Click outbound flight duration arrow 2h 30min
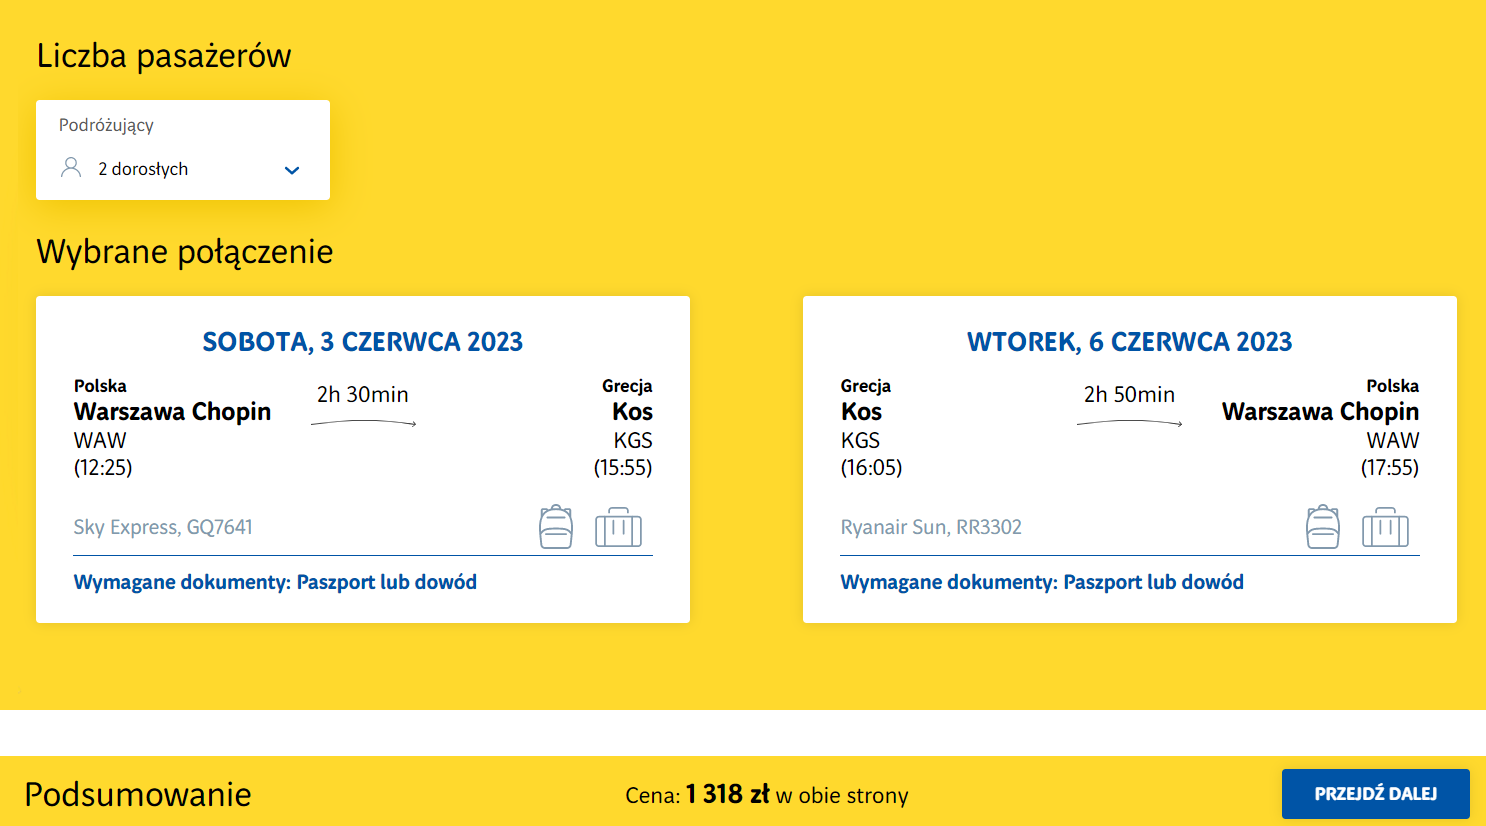 (363, 423)
